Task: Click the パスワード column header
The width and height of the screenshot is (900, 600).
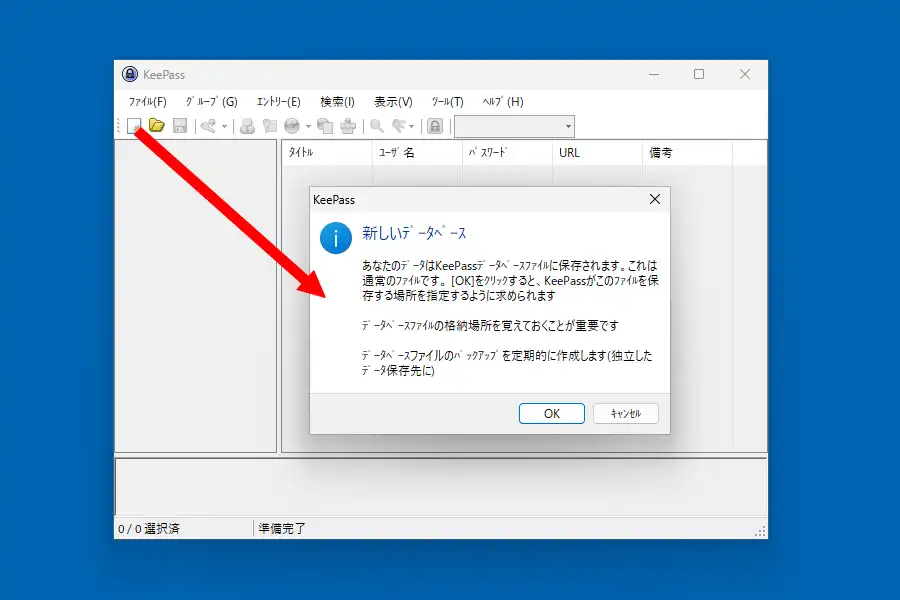Action: pyautogui.click(x=508, y=153)
